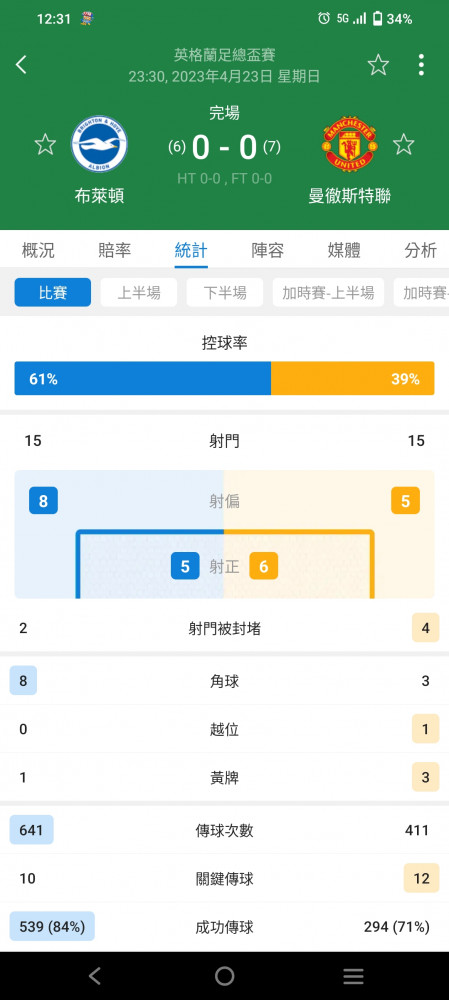The height and width of the screenshot is (1000, 449).
Task: Select the 加時賽-上半場 filter chip
Action: [x=328, y=293]
